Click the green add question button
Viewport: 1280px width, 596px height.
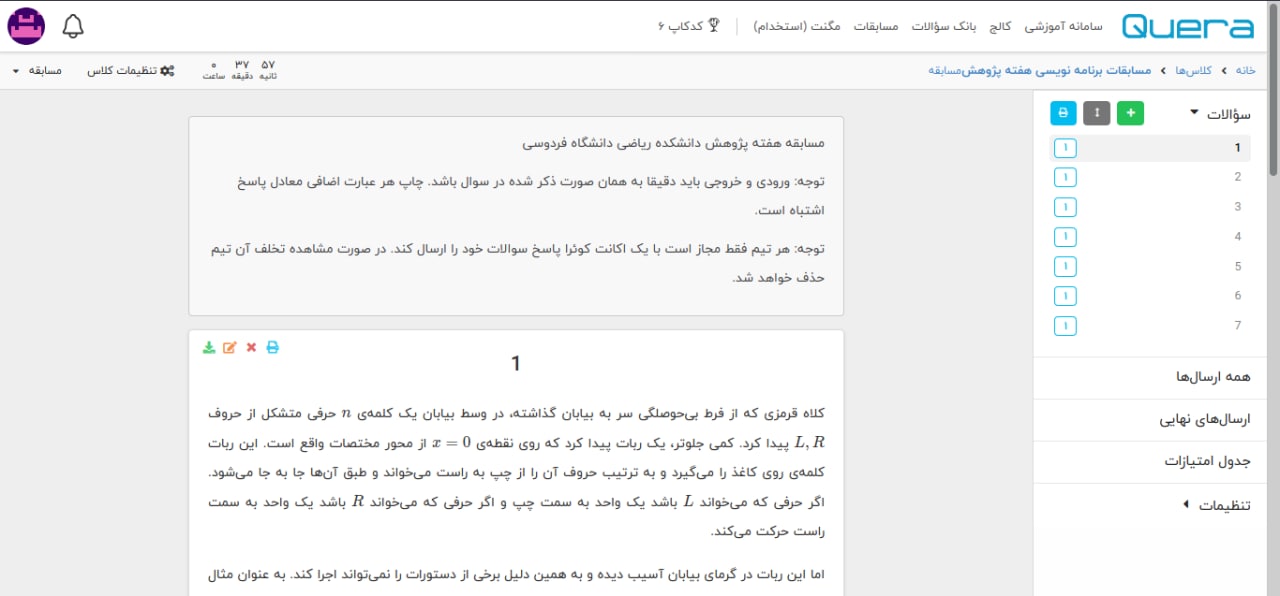coord(1130,114)
